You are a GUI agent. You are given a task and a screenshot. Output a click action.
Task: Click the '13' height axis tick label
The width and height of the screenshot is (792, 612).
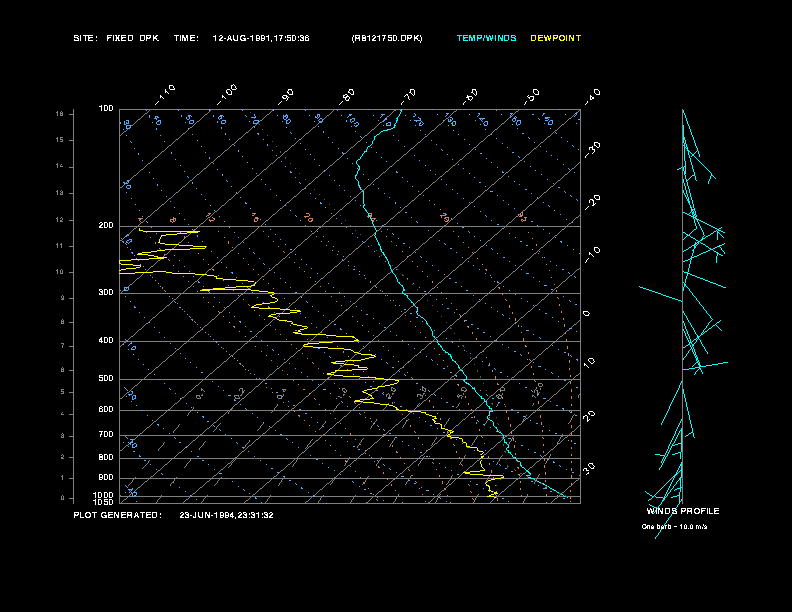(60, 193)
